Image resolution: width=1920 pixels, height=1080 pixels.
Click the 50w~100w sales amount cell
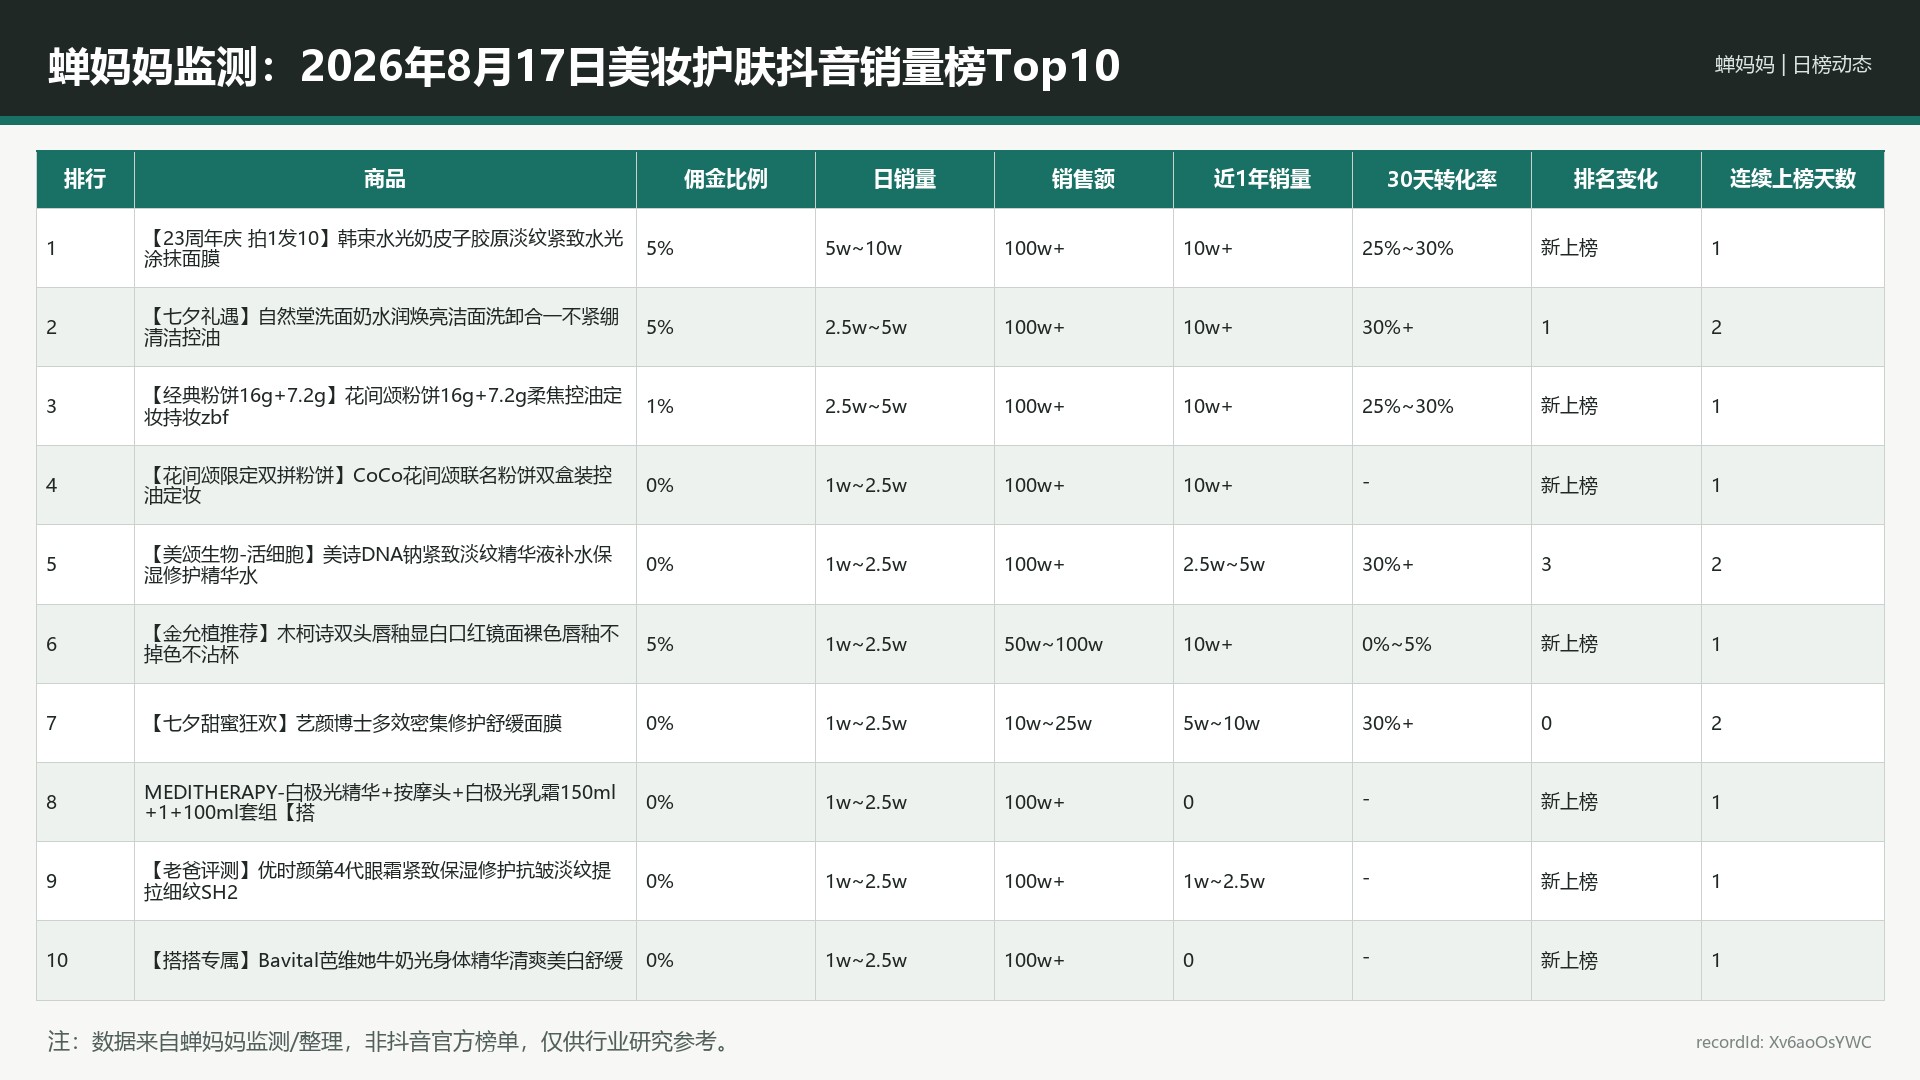click(1084, 644)
